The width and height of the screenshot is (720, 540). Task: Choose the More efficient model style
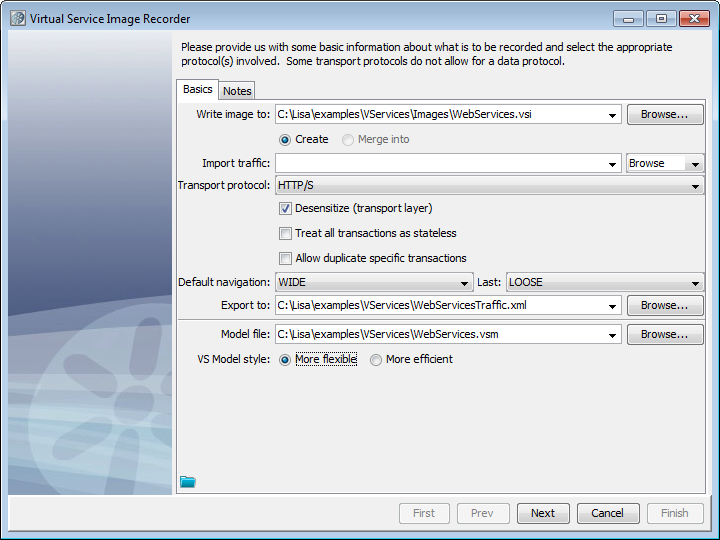click(x=376, y=360)
